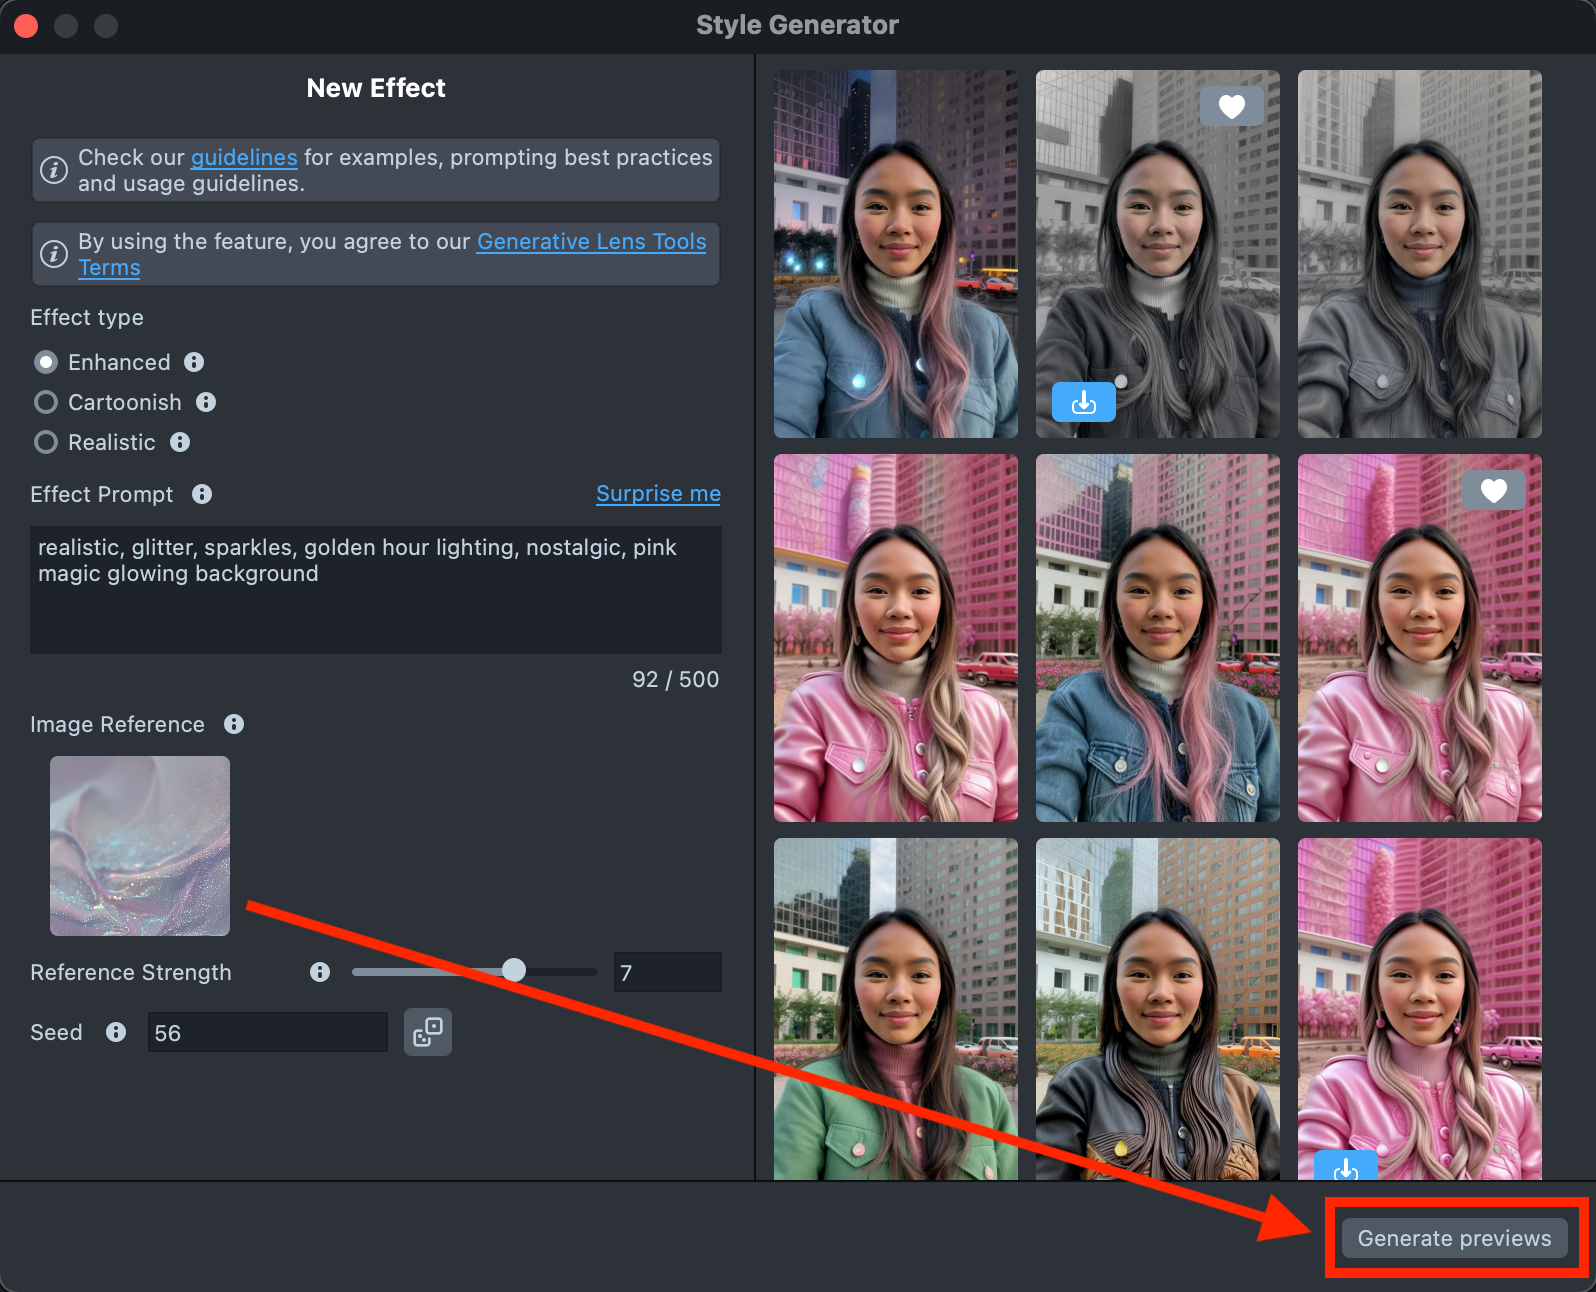Screen dimensions: 1596x1292
Task: Click the Seed info icon
Action: pos(116,1032)
